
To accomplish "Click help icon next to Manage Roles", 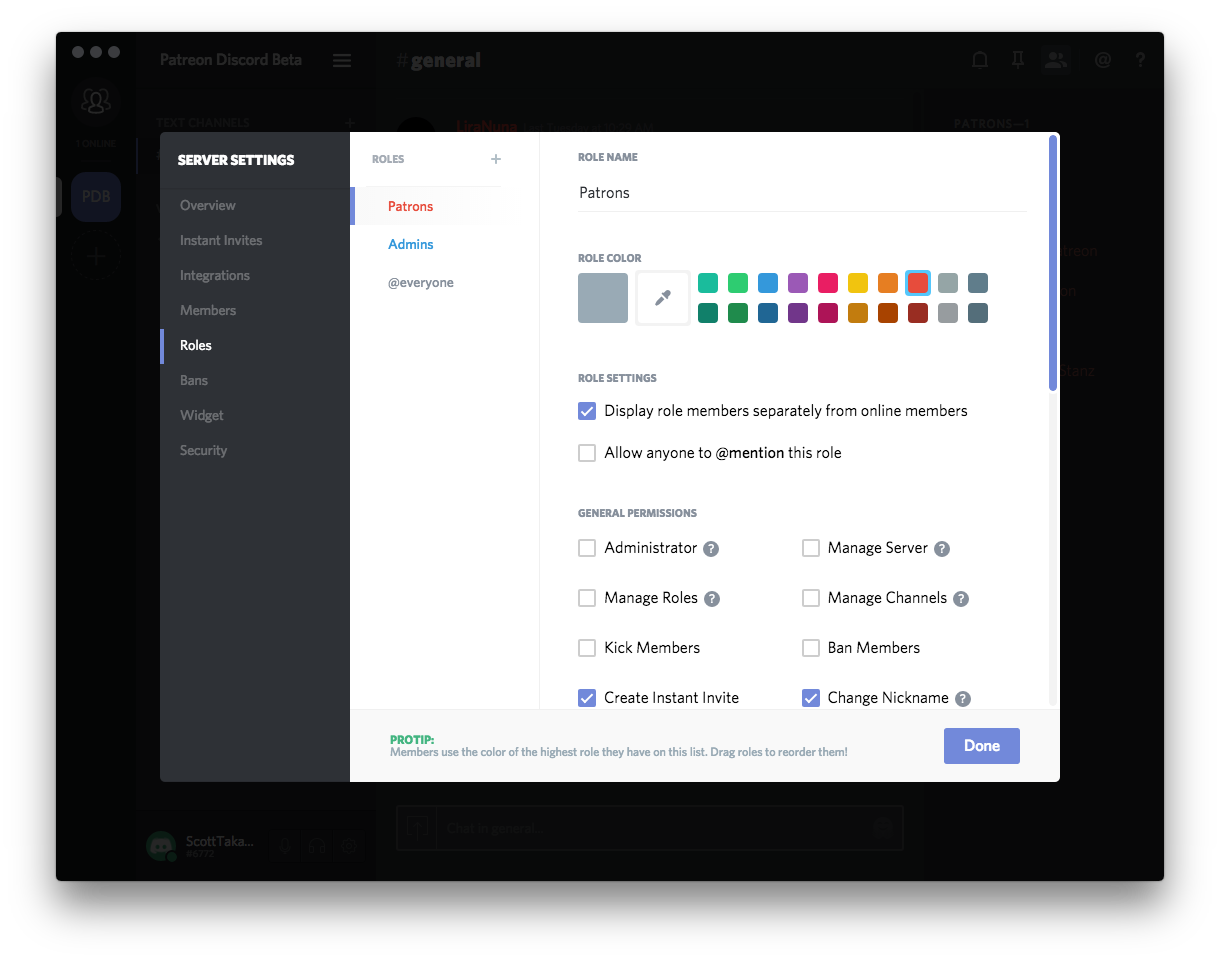I will 712,599.
